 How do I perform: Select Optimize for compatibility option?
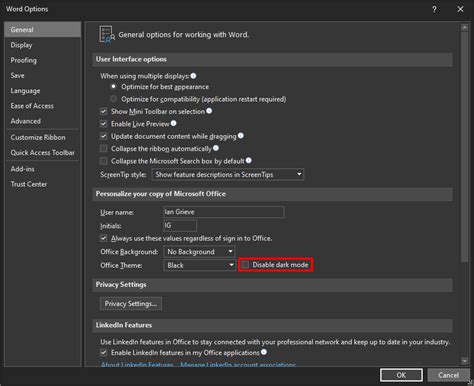[x=114, y=99]
